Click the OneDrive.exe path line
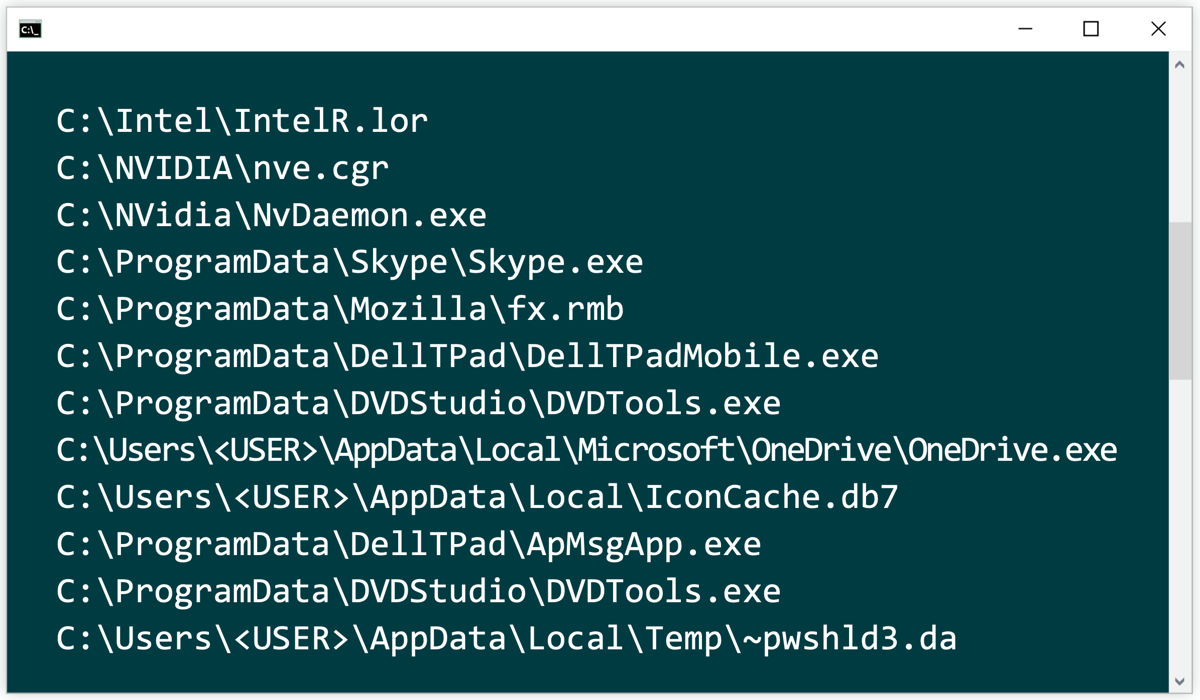The image size is (1200, 700). pyautogui.click(x=586, y=450)
